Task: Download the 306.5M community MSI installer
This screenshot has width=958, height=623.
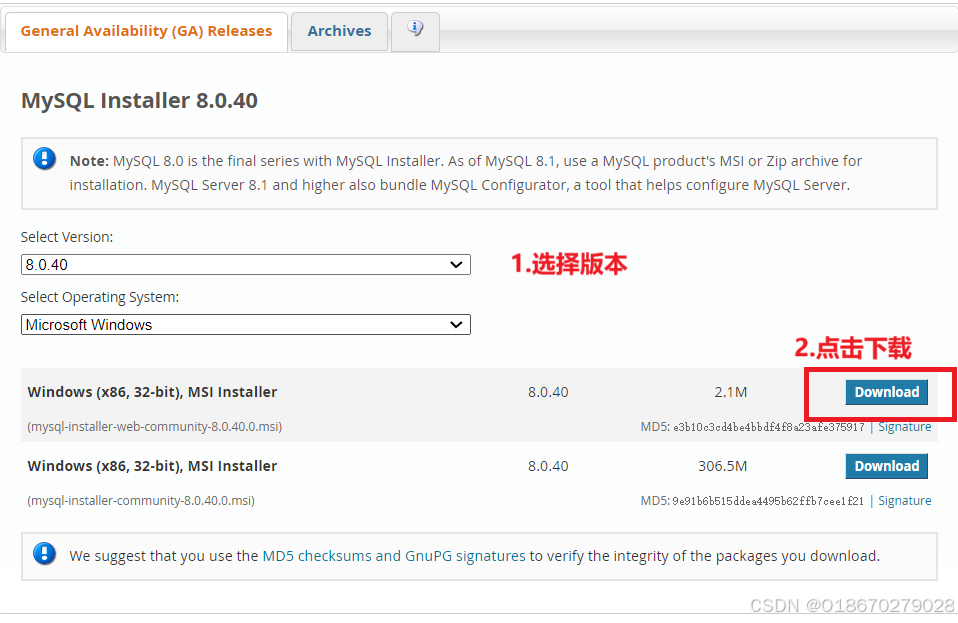Action: (887, 466)
